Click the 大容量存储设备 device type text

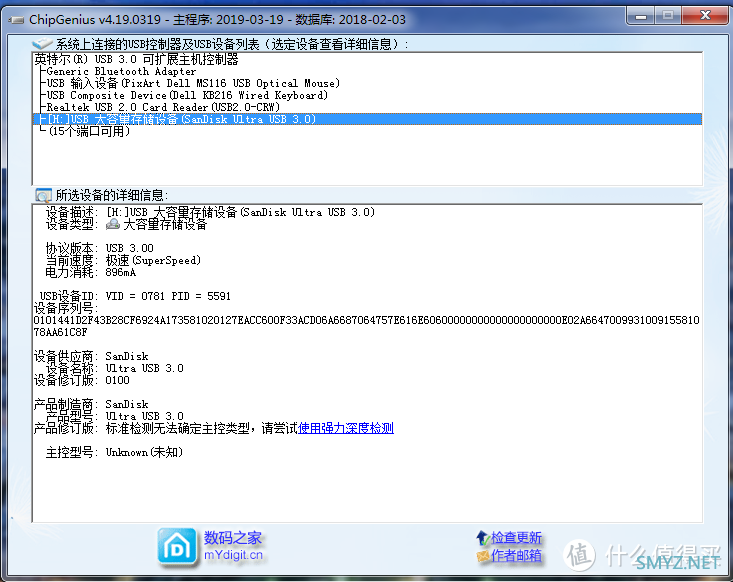165,224
